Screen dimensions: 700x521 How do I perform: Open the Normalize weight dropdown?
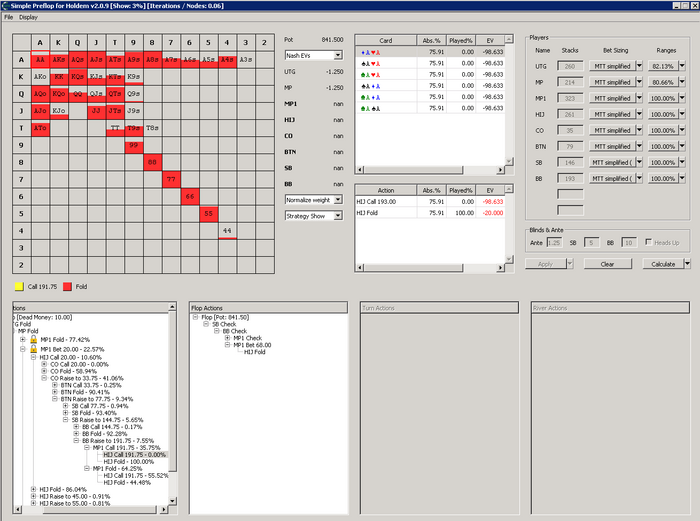pos(338,200)
